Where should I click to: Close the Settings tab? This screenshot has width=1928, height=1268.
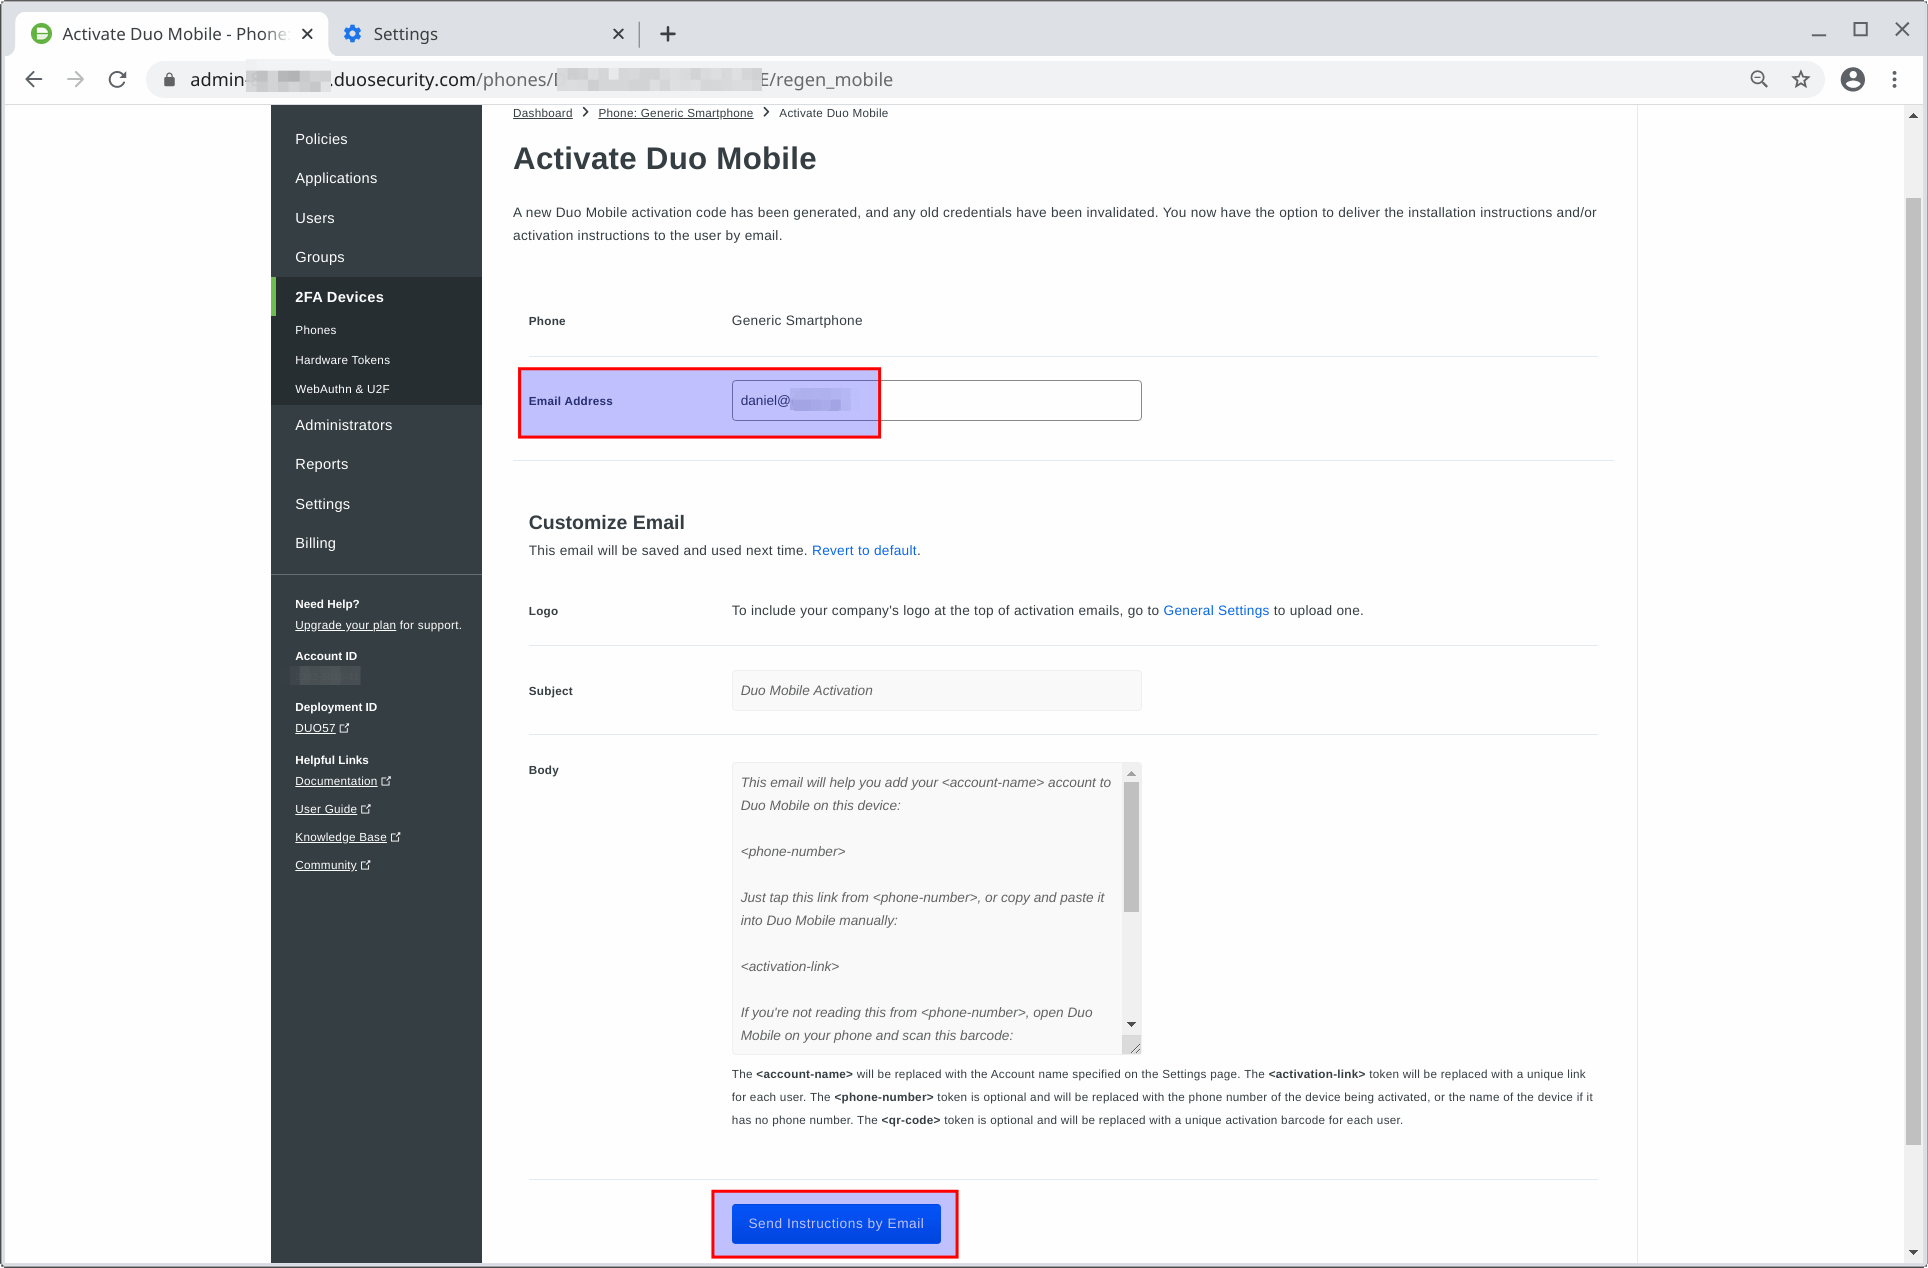618,34
